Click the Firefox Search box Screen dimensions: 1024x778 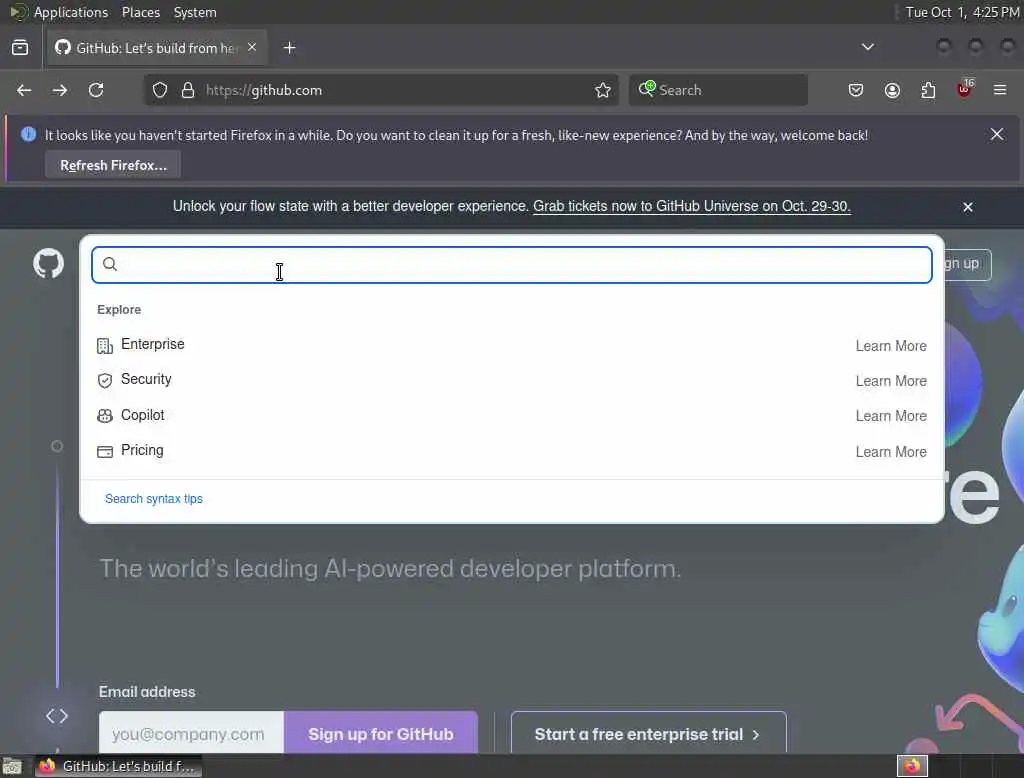[718, 90]
